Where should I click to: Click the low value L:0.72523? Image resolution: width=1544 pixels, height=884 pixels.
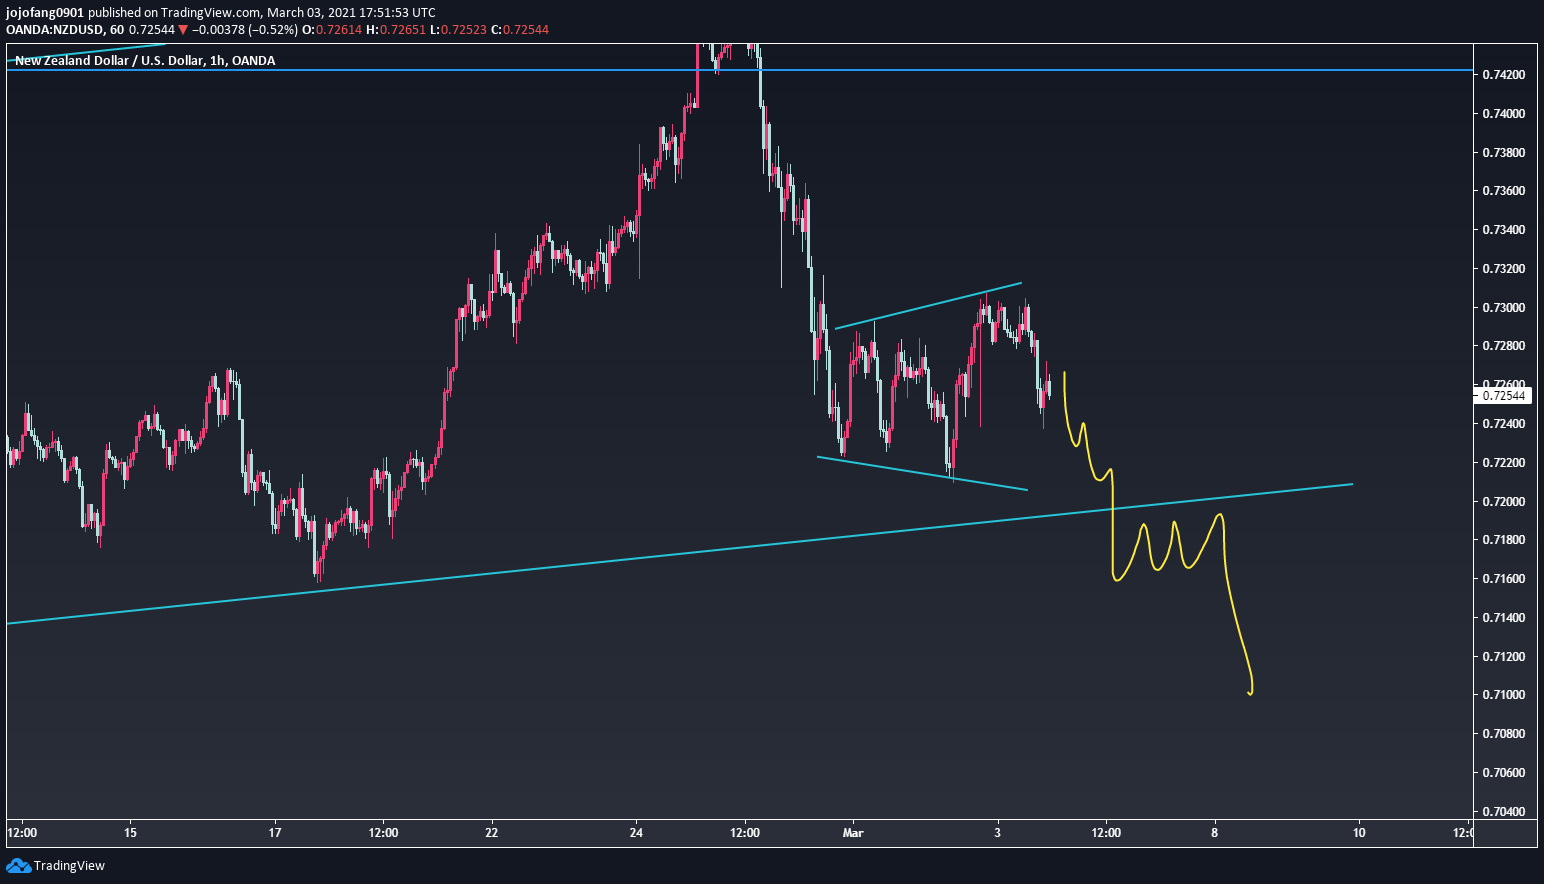click(x=458, y=30)
